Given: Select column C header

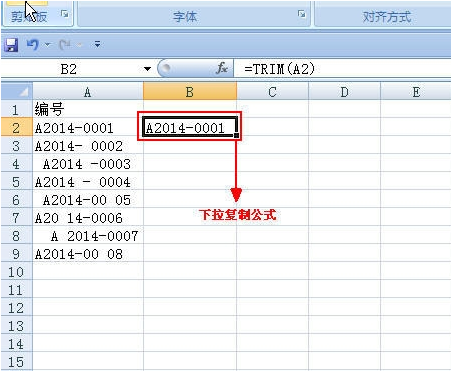Looking at the screenshot, I should pos(273,91).
